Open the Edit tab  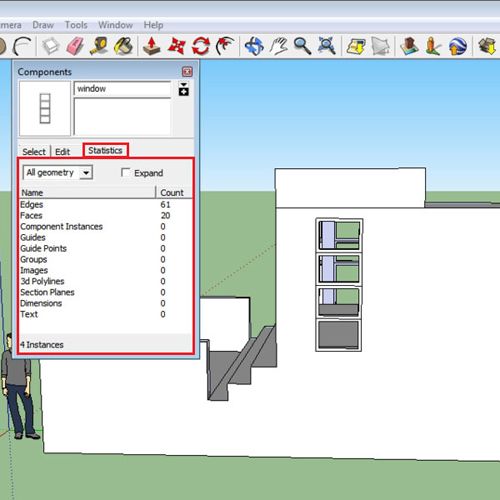(x=63, y=152)
